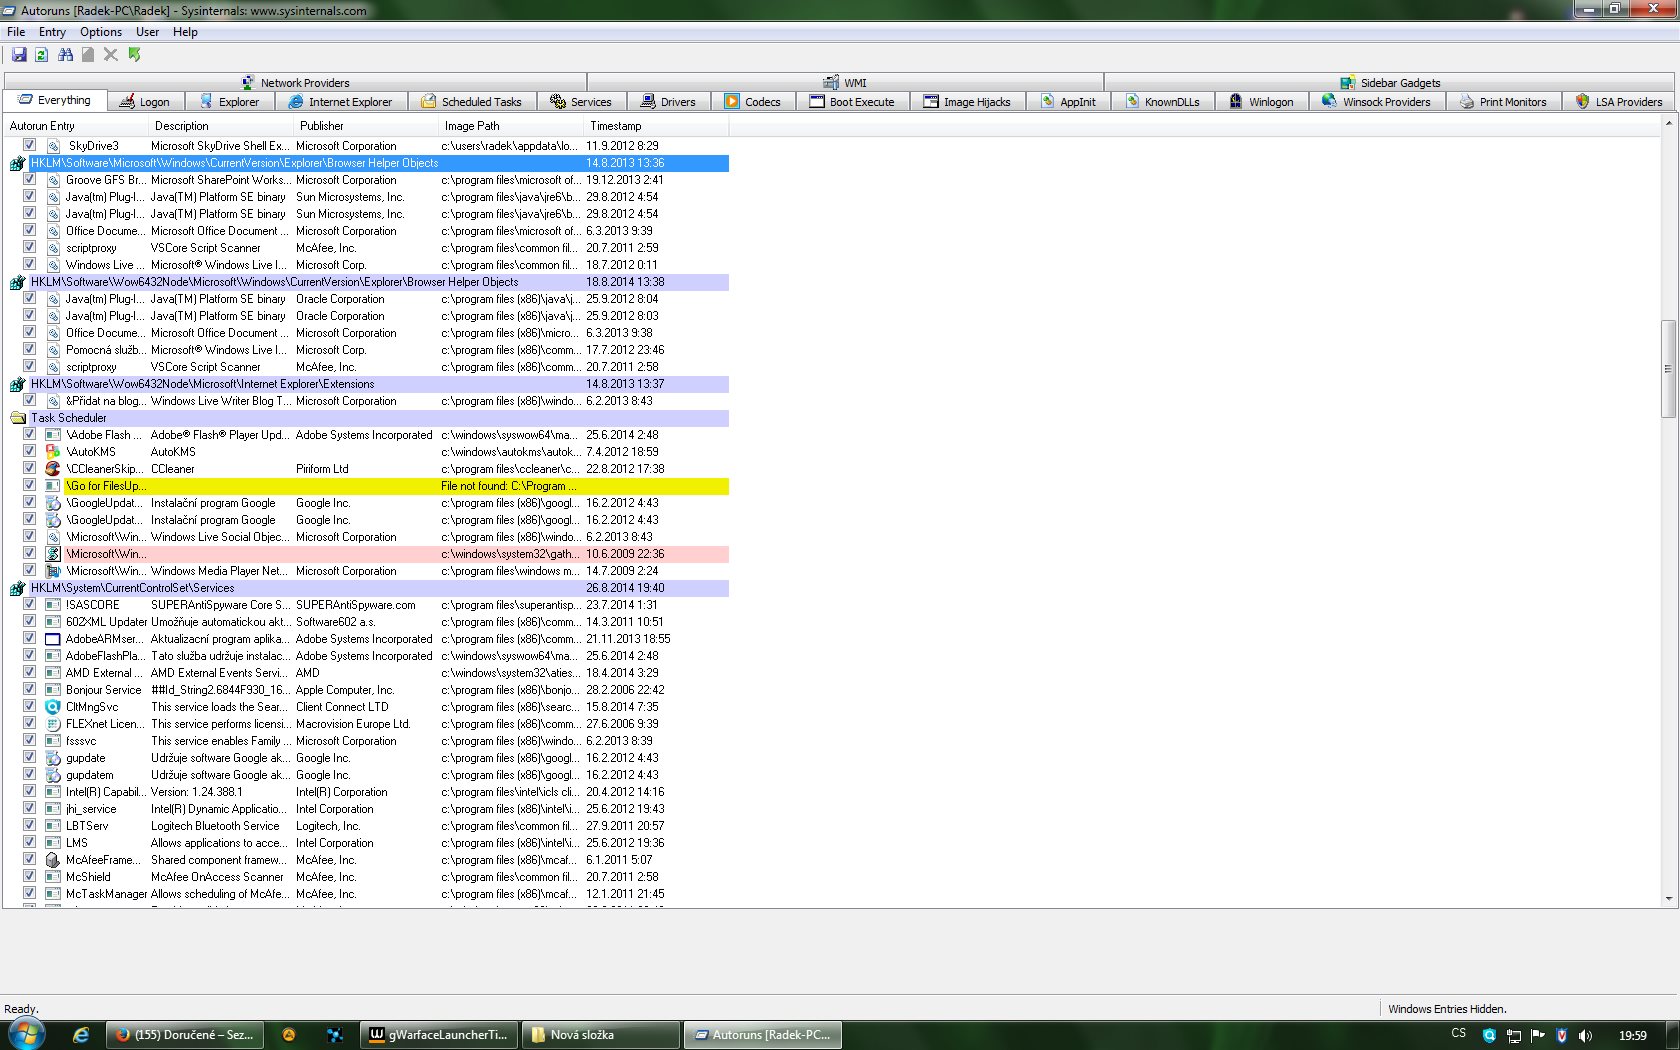The width and height of the screenshot is (1680, 1050).
Task: Open the Network Providers tab
Action: point(296,83)
